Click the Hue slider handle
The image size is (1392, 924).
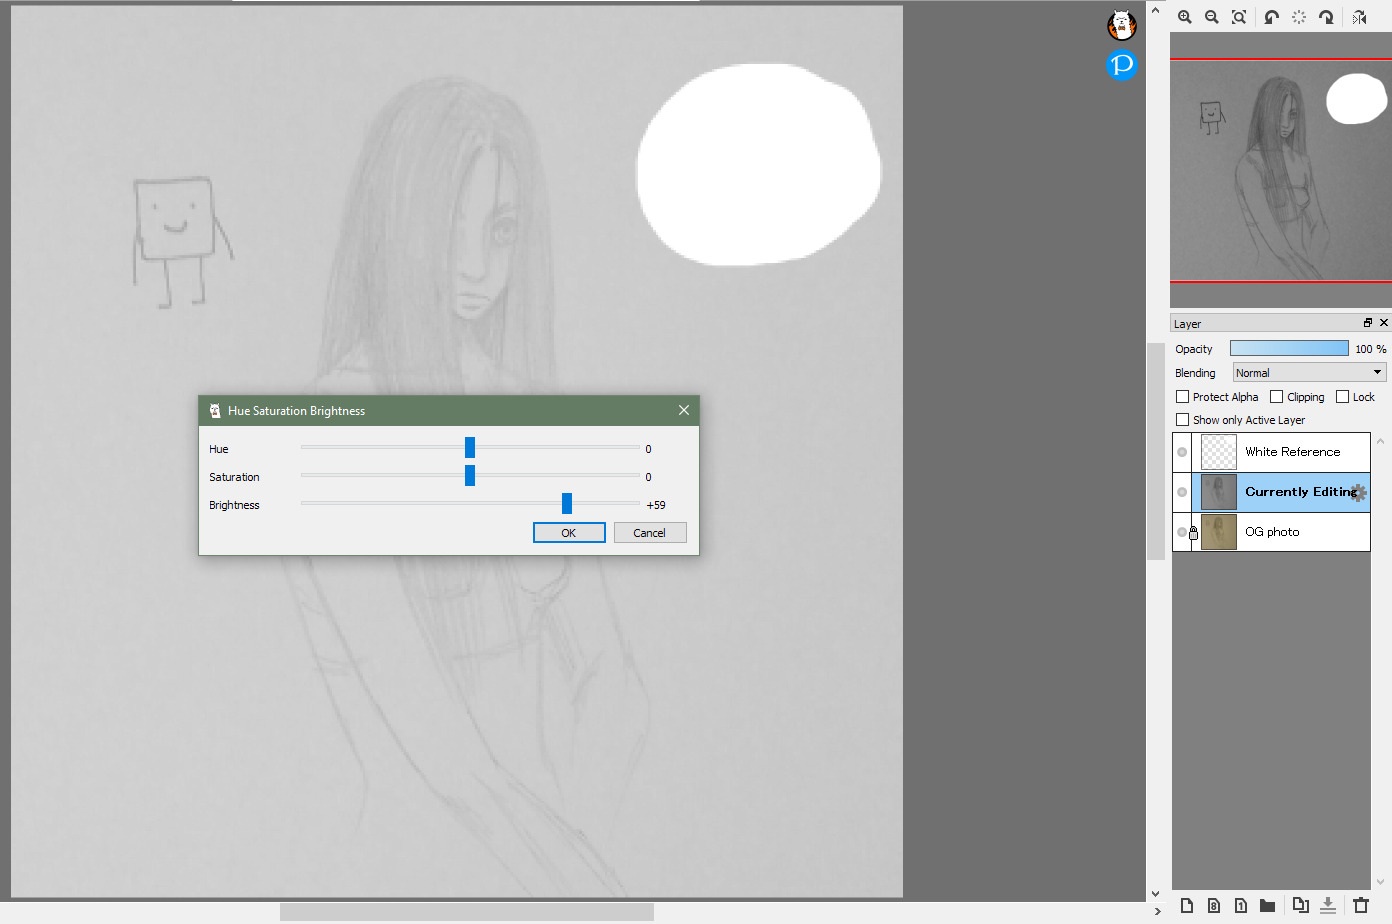(470, 447)
